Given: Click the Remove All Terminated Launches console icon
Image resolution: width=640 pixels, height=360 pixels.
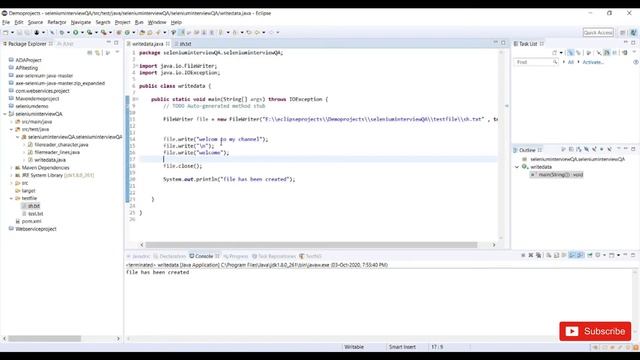Looking at the screenshot, I should click(x=539, y=255).
